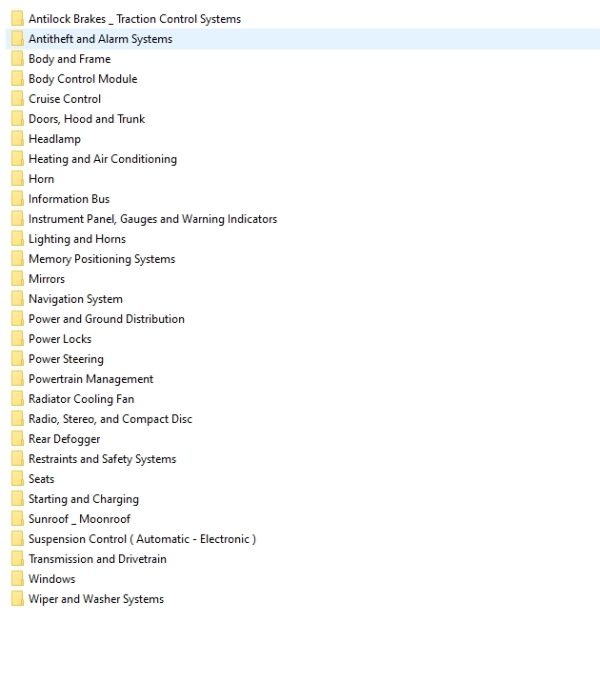600x682 pixels.
Task: Select the Power Steering folder icon
Action: tap(17, 359)
